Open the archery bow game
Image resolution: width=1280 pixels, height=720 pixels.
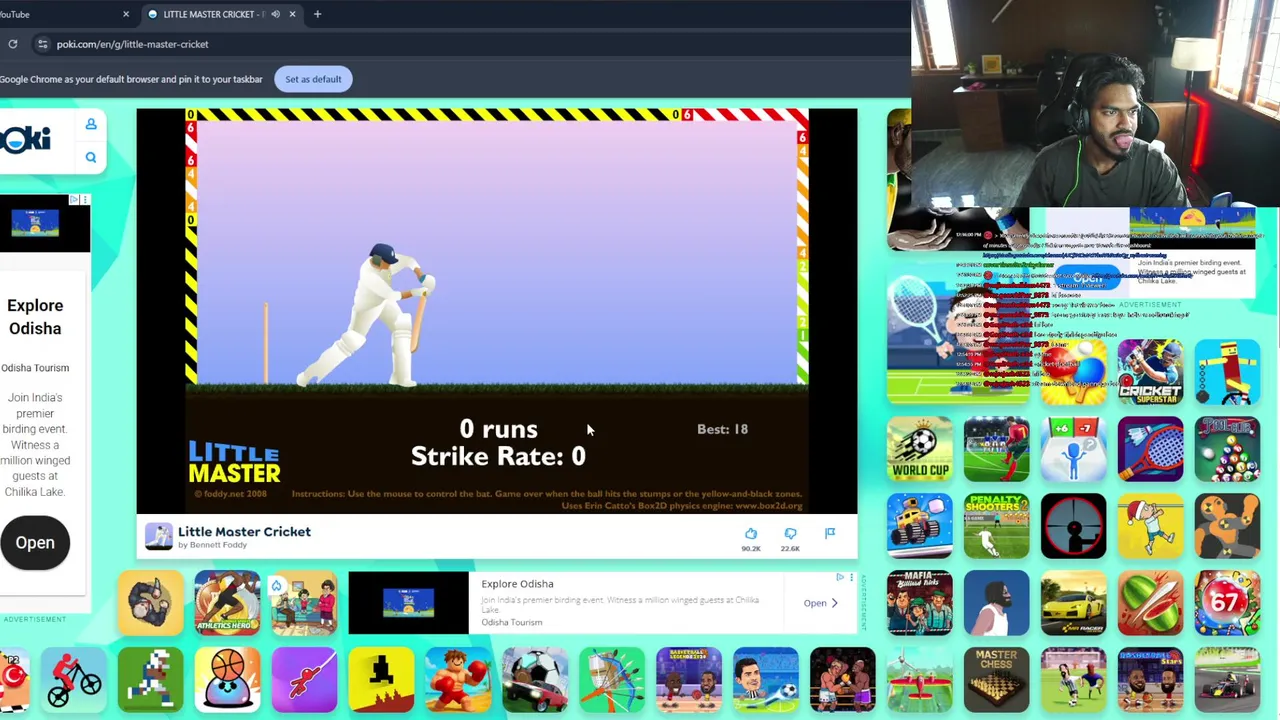612,680
